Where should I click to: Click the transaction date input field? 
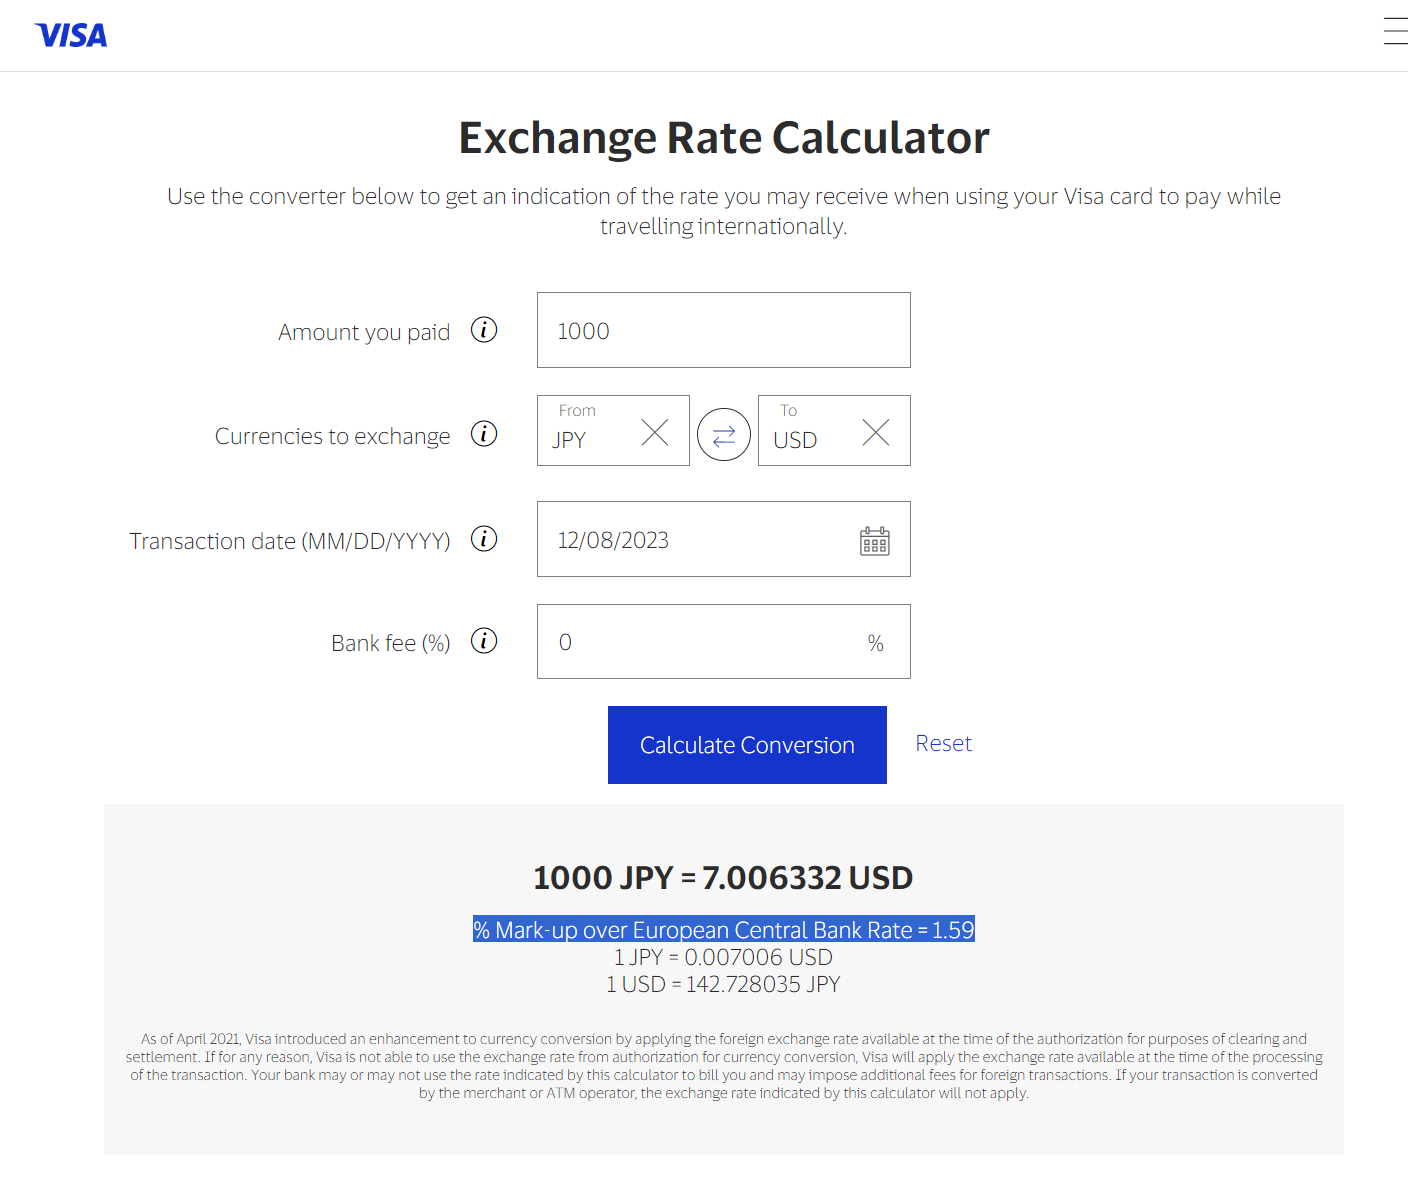coord(690,540)
